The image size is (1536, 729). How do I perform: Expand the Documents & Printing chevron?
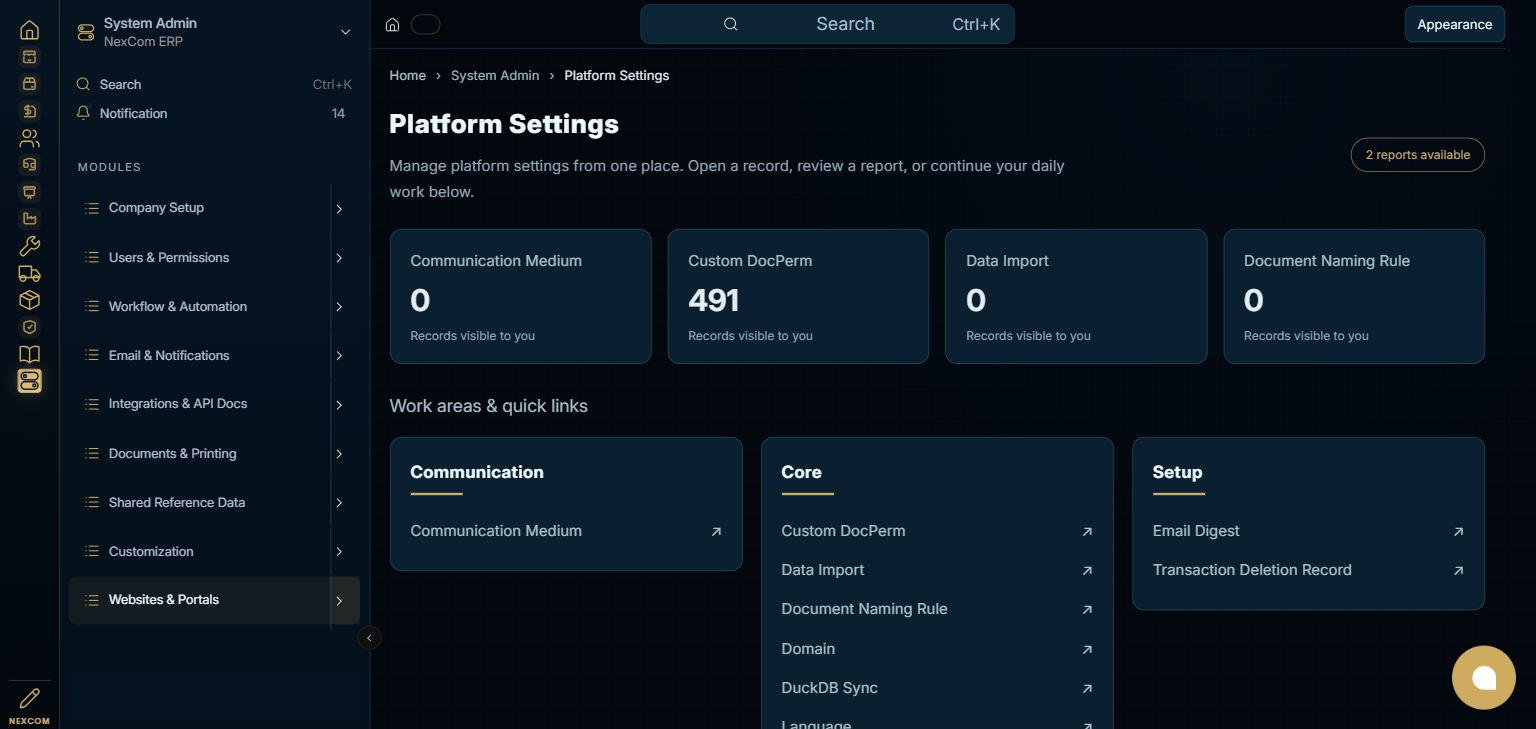[339, 454]
